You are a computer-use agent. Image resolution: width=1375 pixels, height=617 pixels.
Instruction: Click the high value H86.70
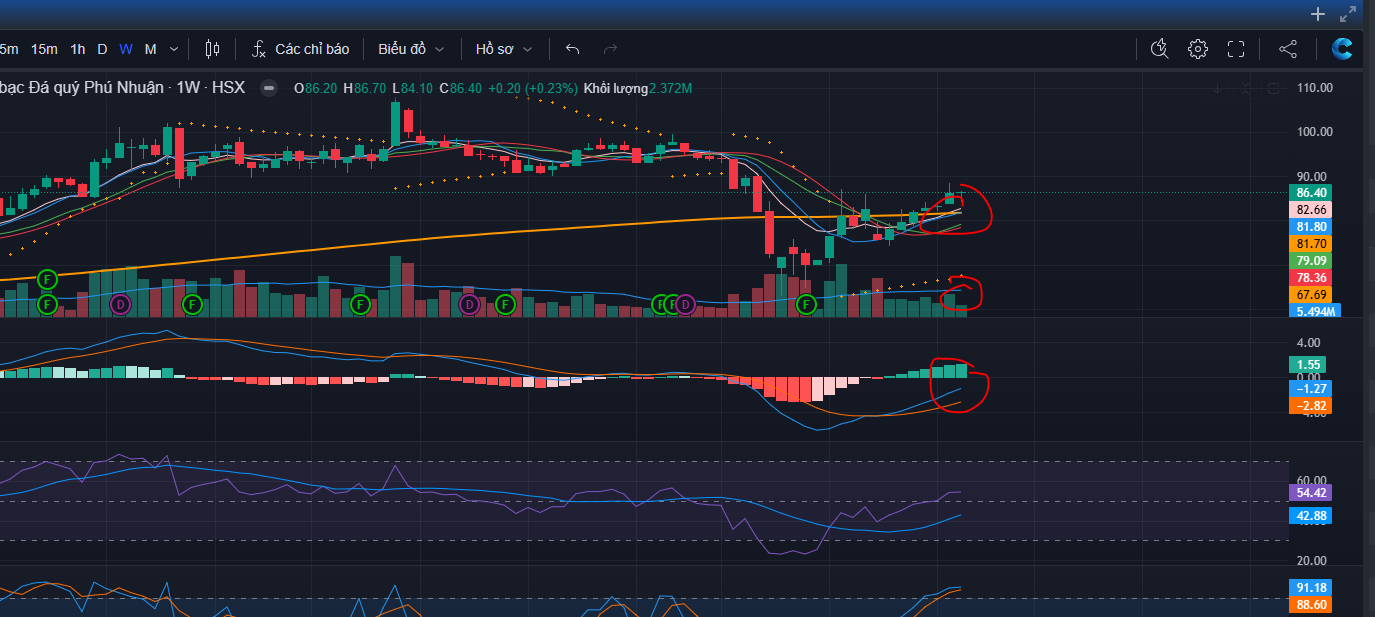365,88
